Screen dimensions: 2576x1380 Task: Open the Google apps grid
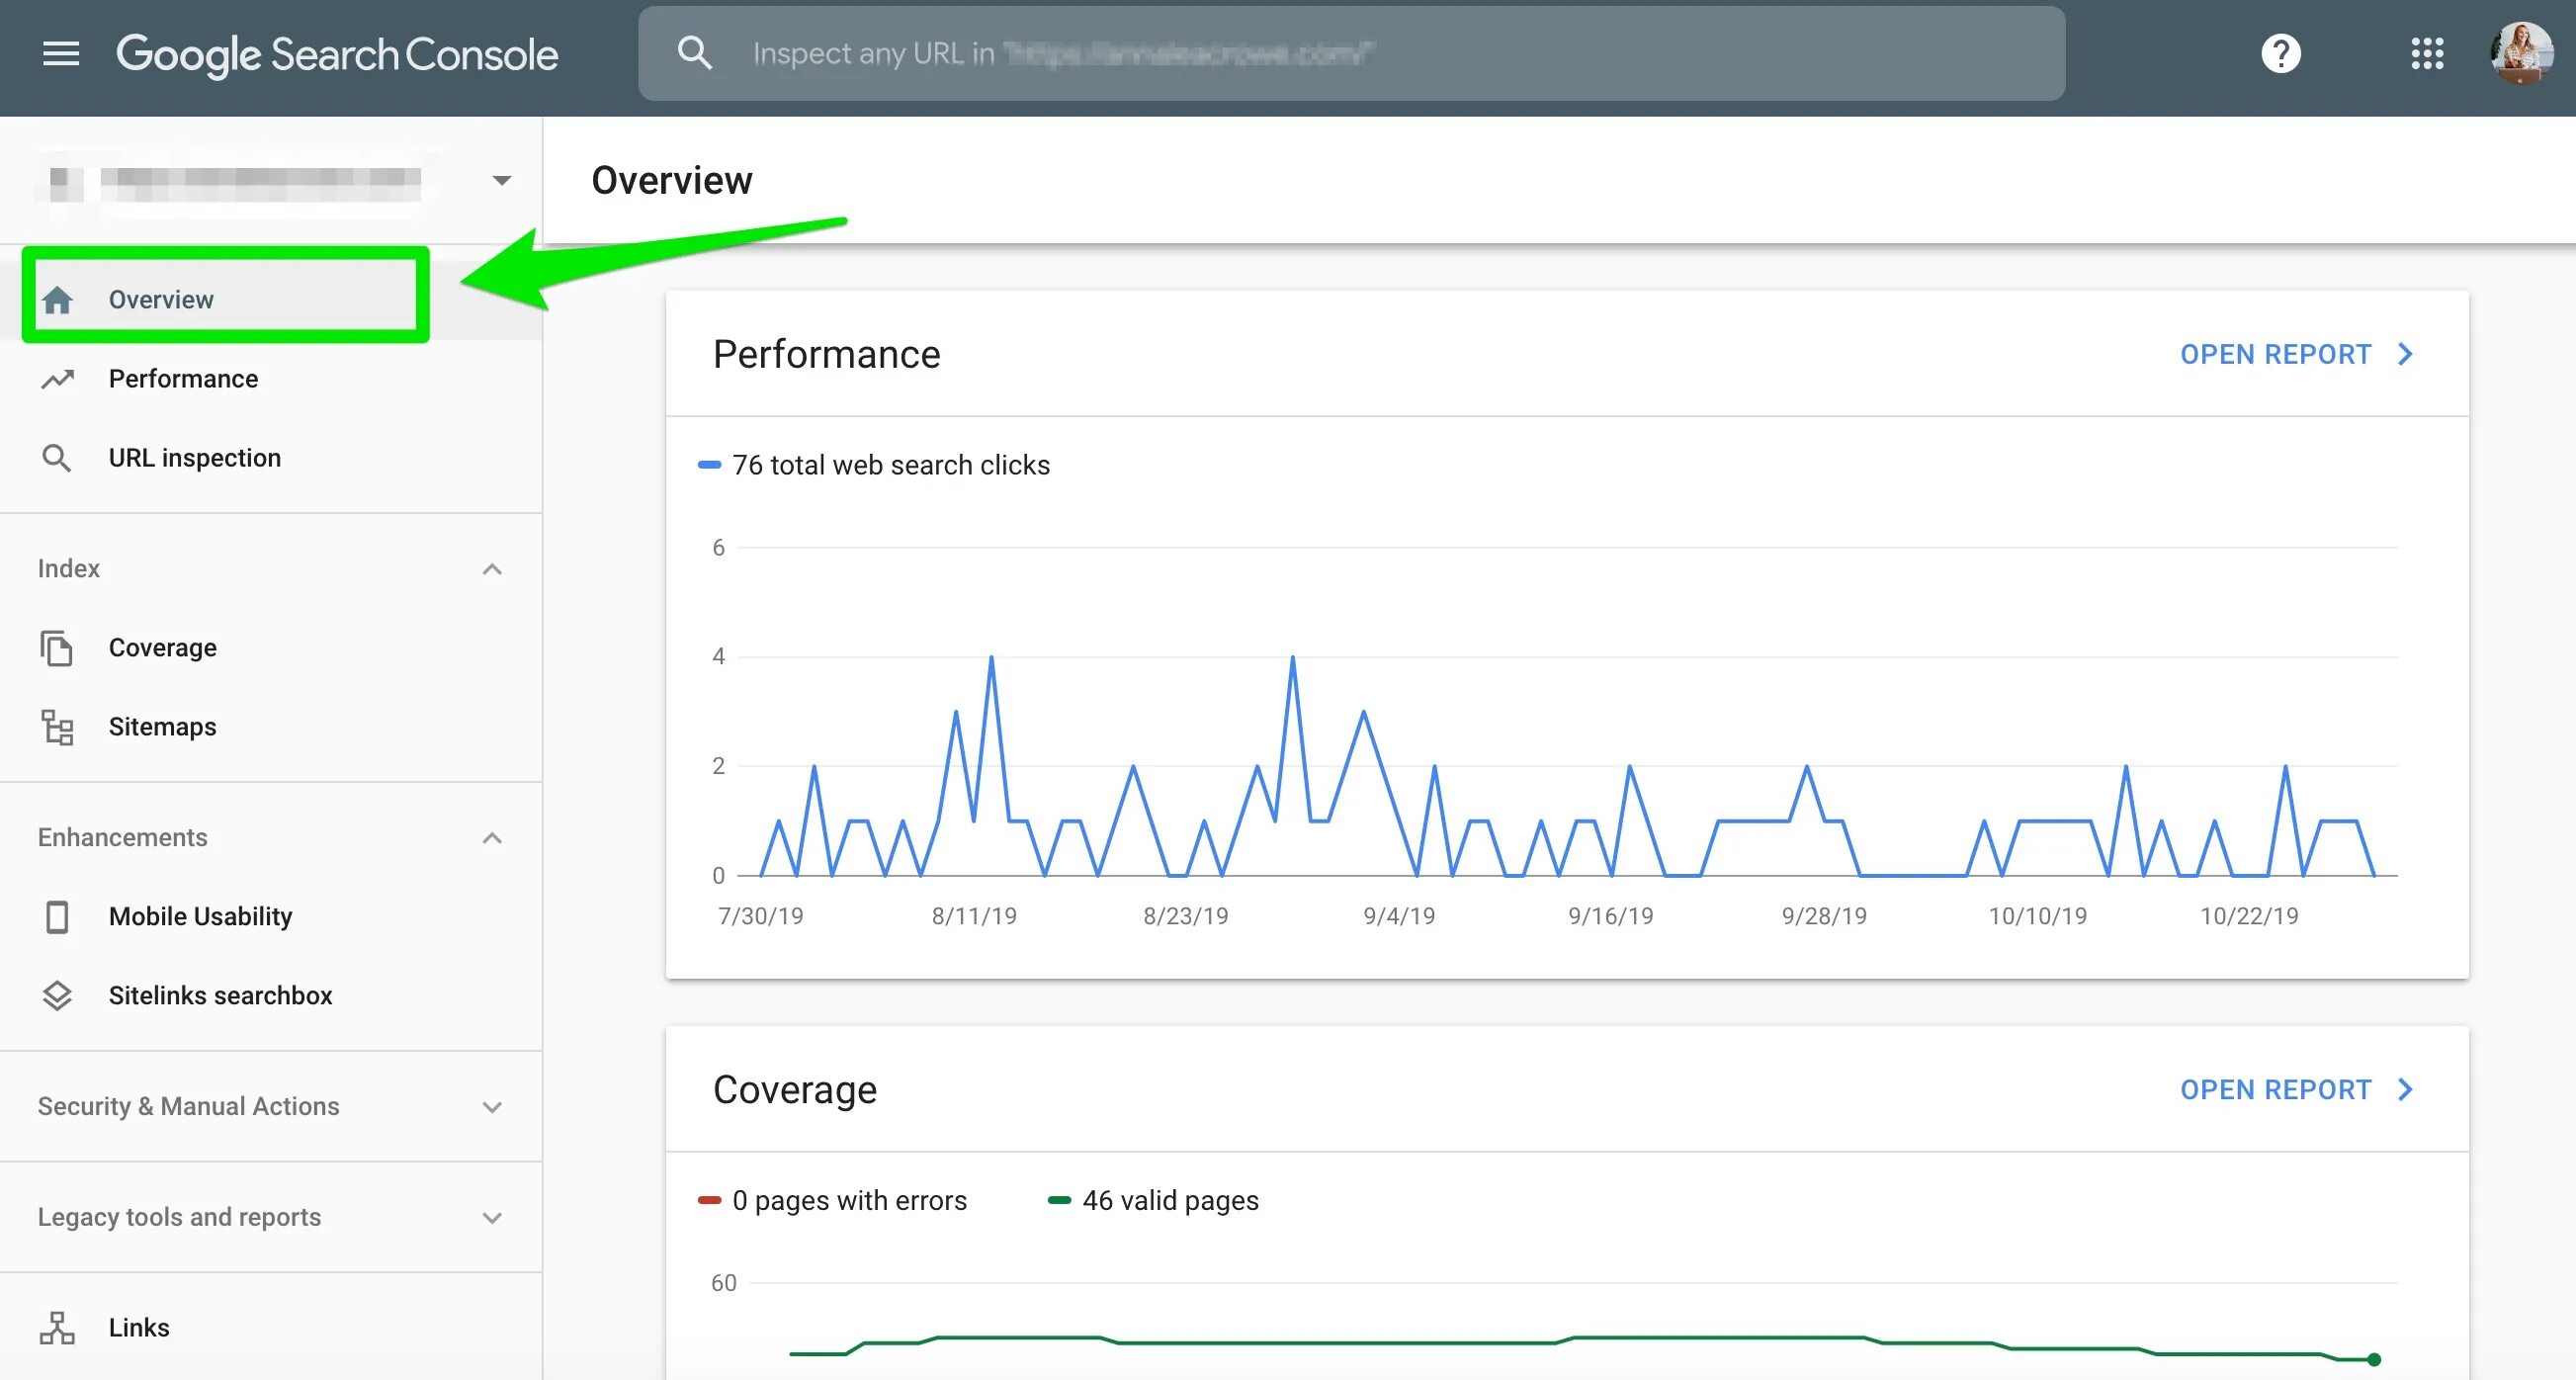click(x=2427, y=54)
